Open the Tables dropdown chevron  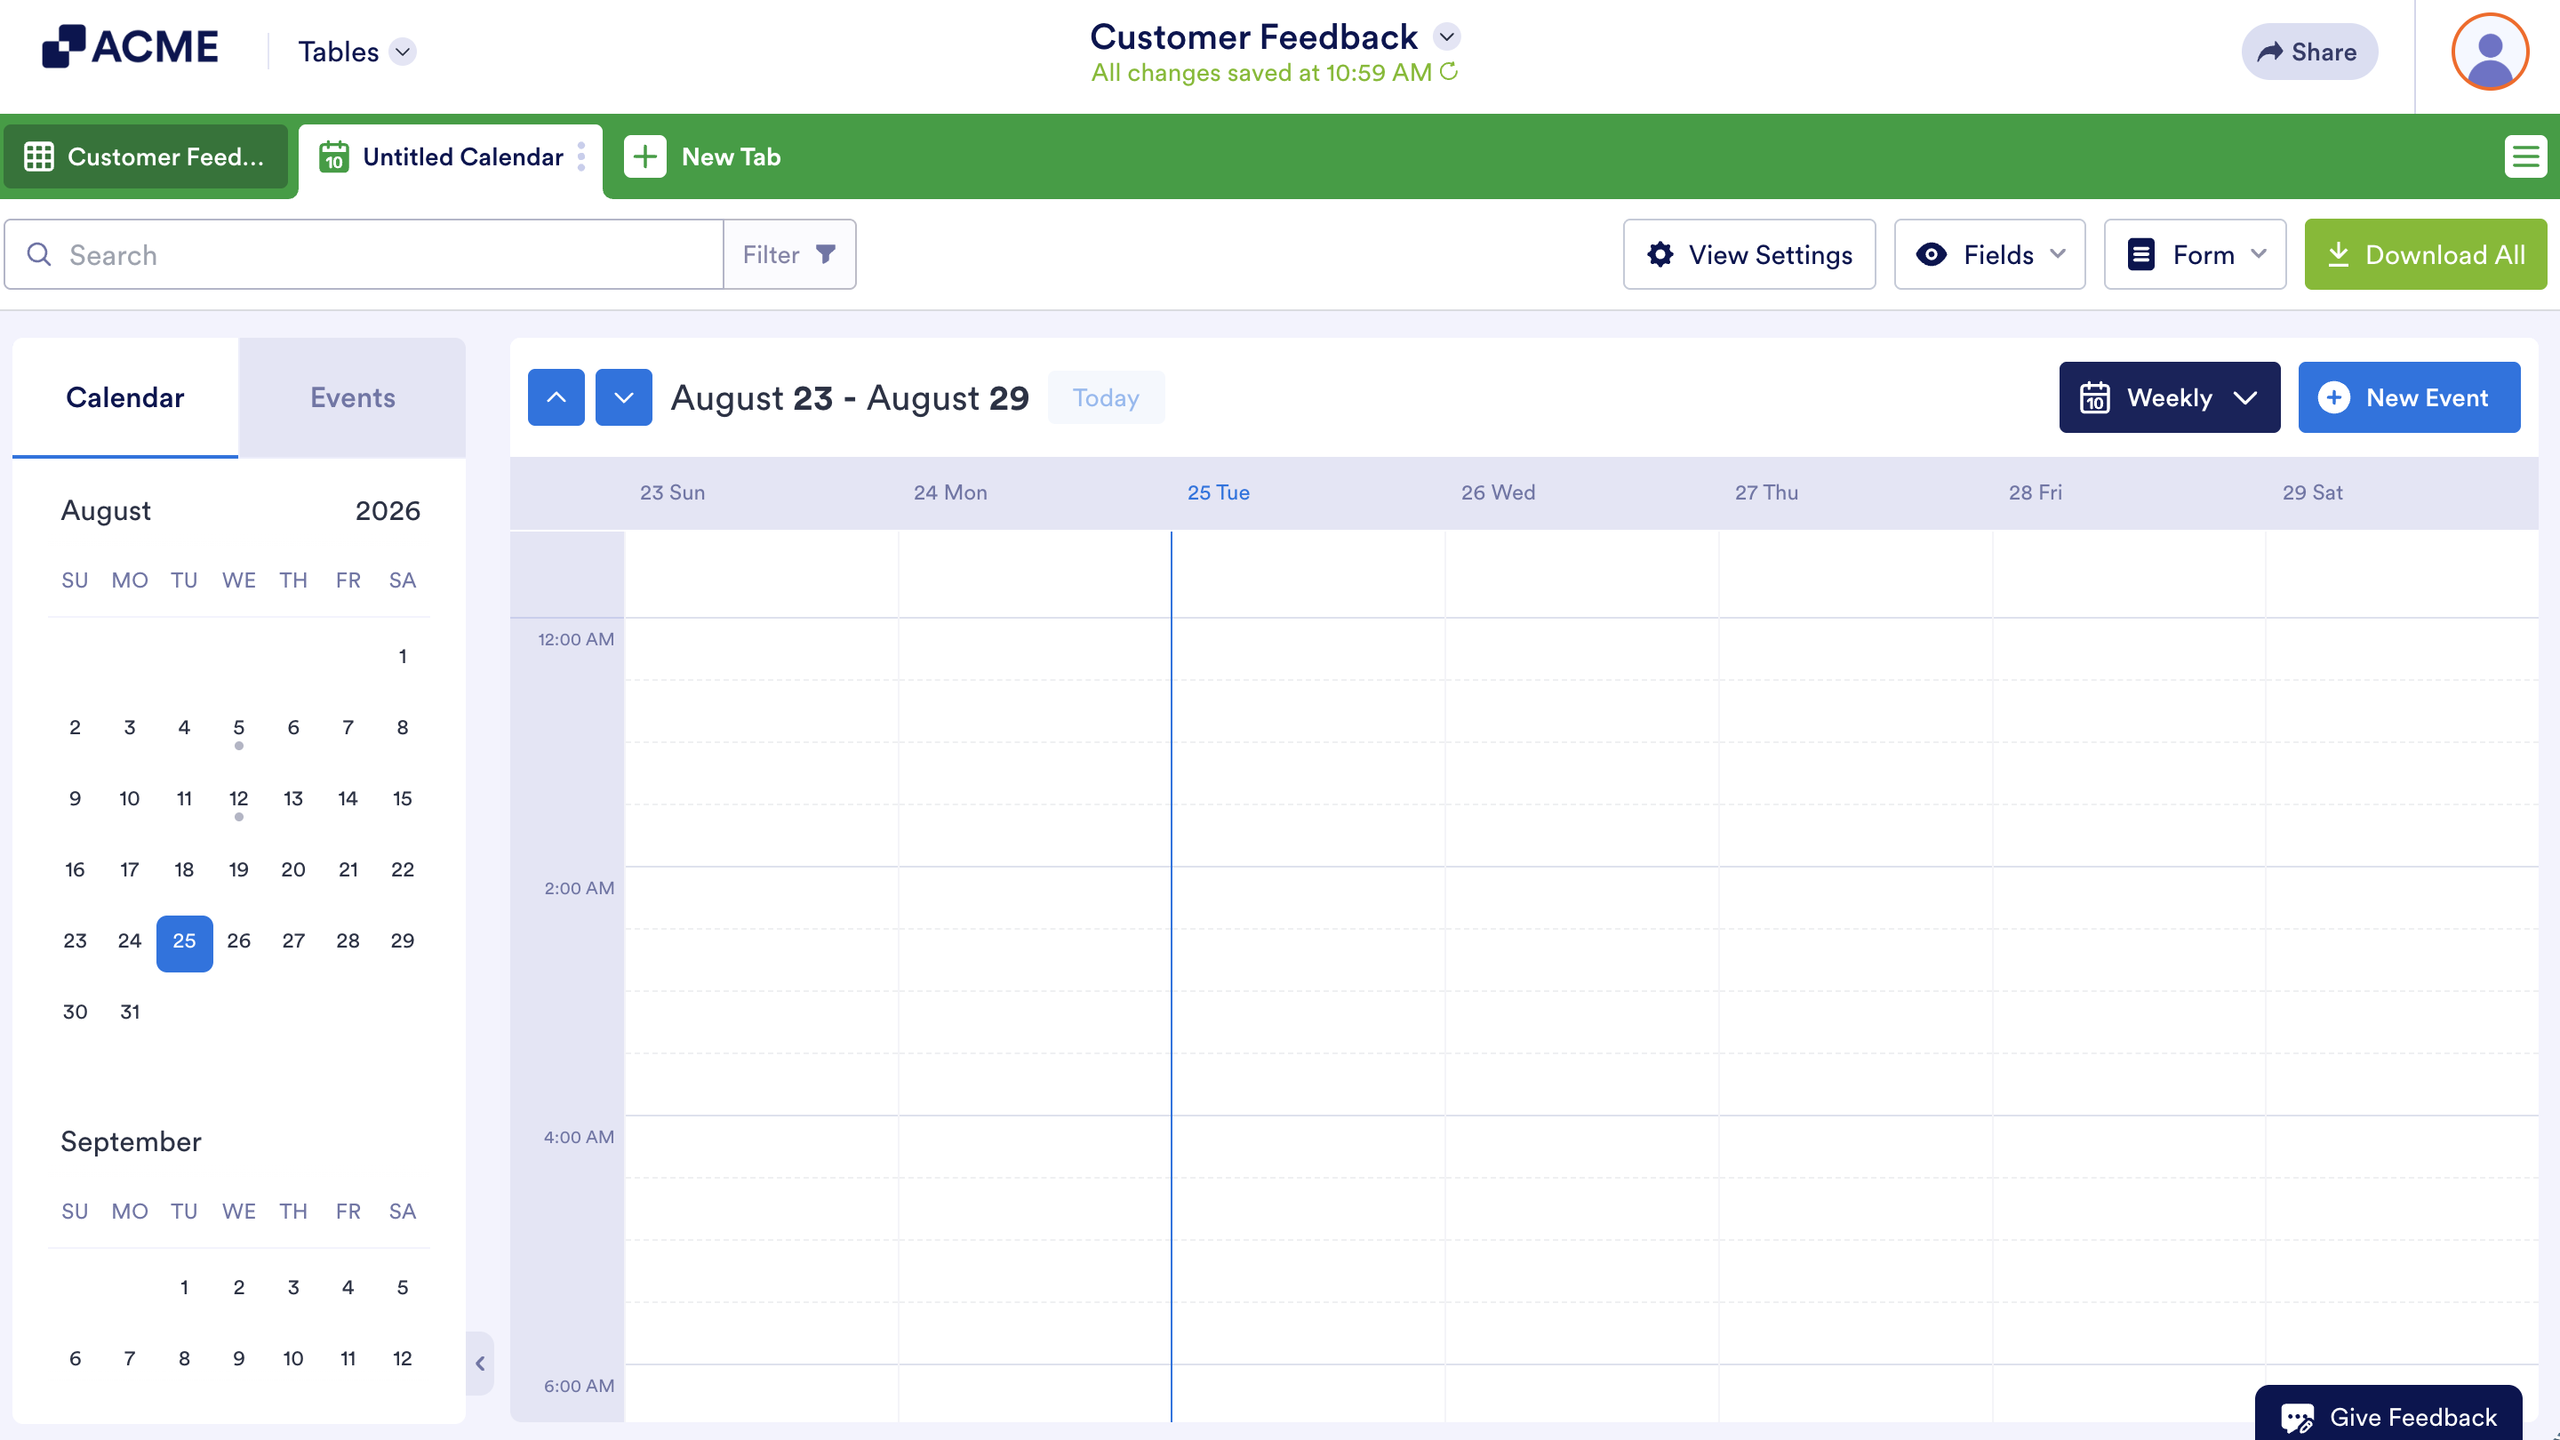pyautogui.click(x=402, y=52)
